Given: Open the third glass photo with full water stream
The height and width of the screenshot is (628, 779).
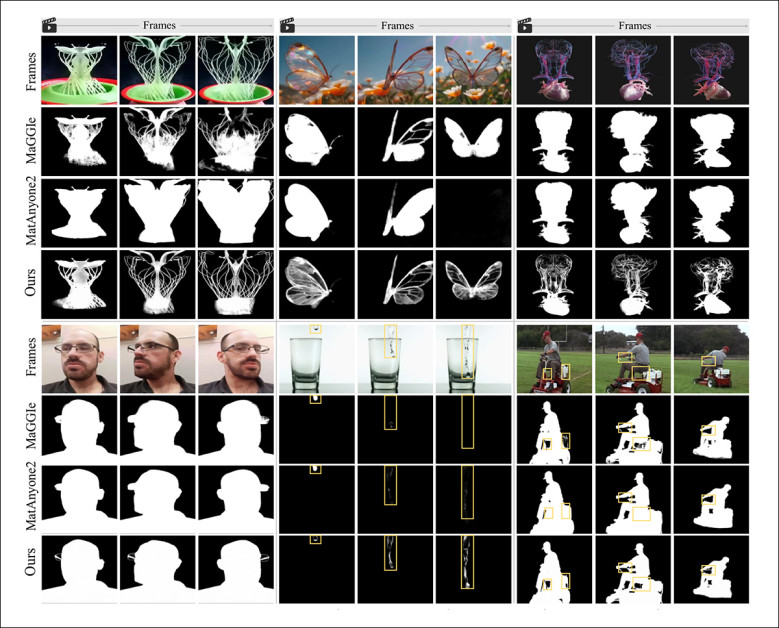Looking at the screenshot, I should [473, 359].
